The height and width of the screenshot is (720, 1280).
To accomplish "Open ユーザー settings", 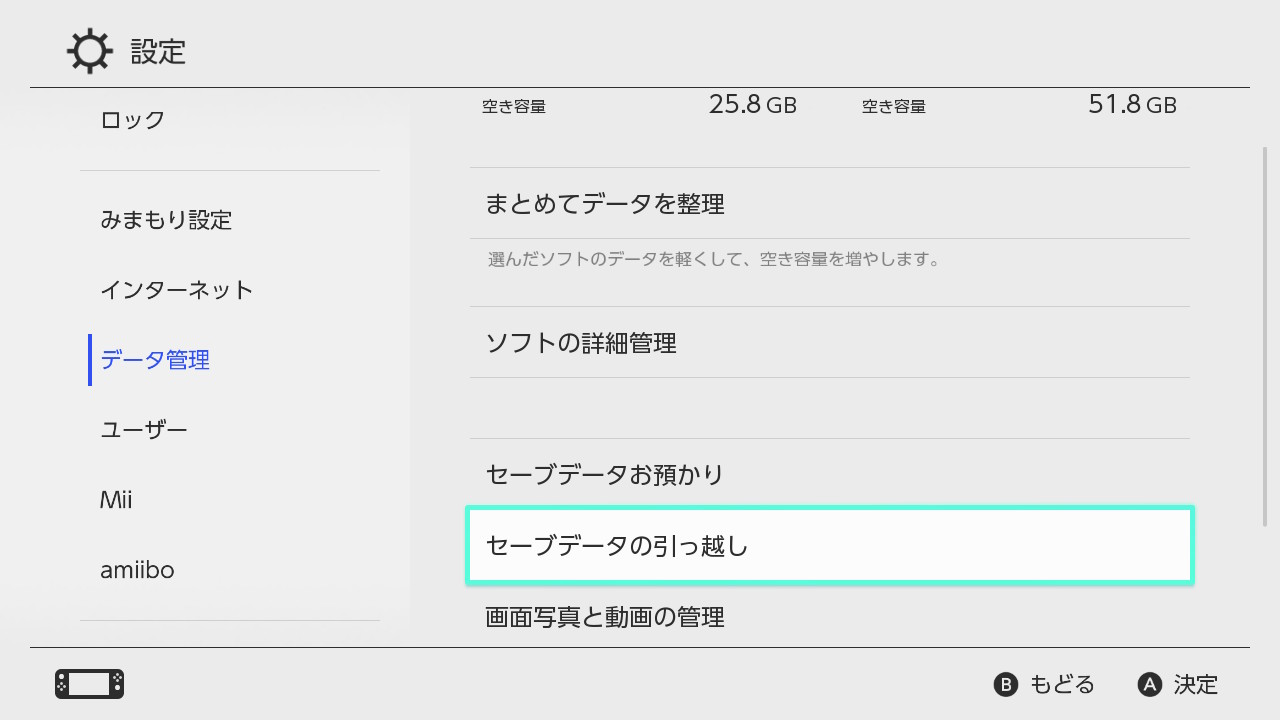I will [x=144, y=430].
